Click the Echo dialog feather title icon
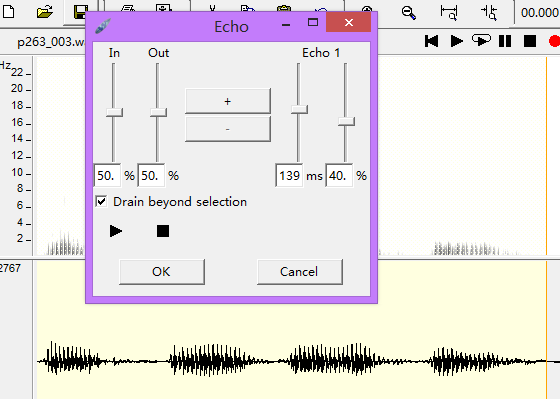The height and width of the screenshot is (399, 560). point(103,26)
